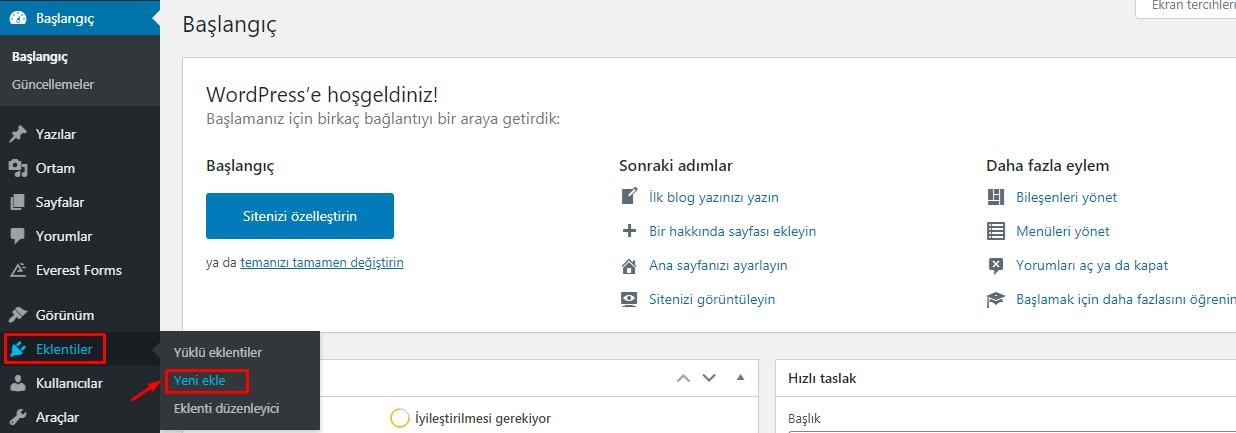
Task: Choose Eklenti düzenleyici from the flyout
Action: [x=226, y=408]
